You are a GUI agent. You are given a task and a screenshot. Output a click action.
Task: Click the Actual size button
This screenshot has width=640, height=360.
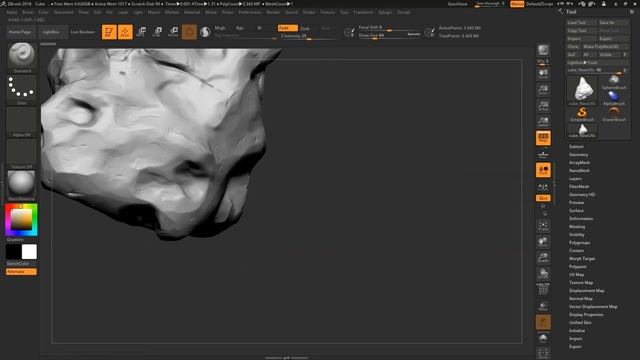point(543,106)
